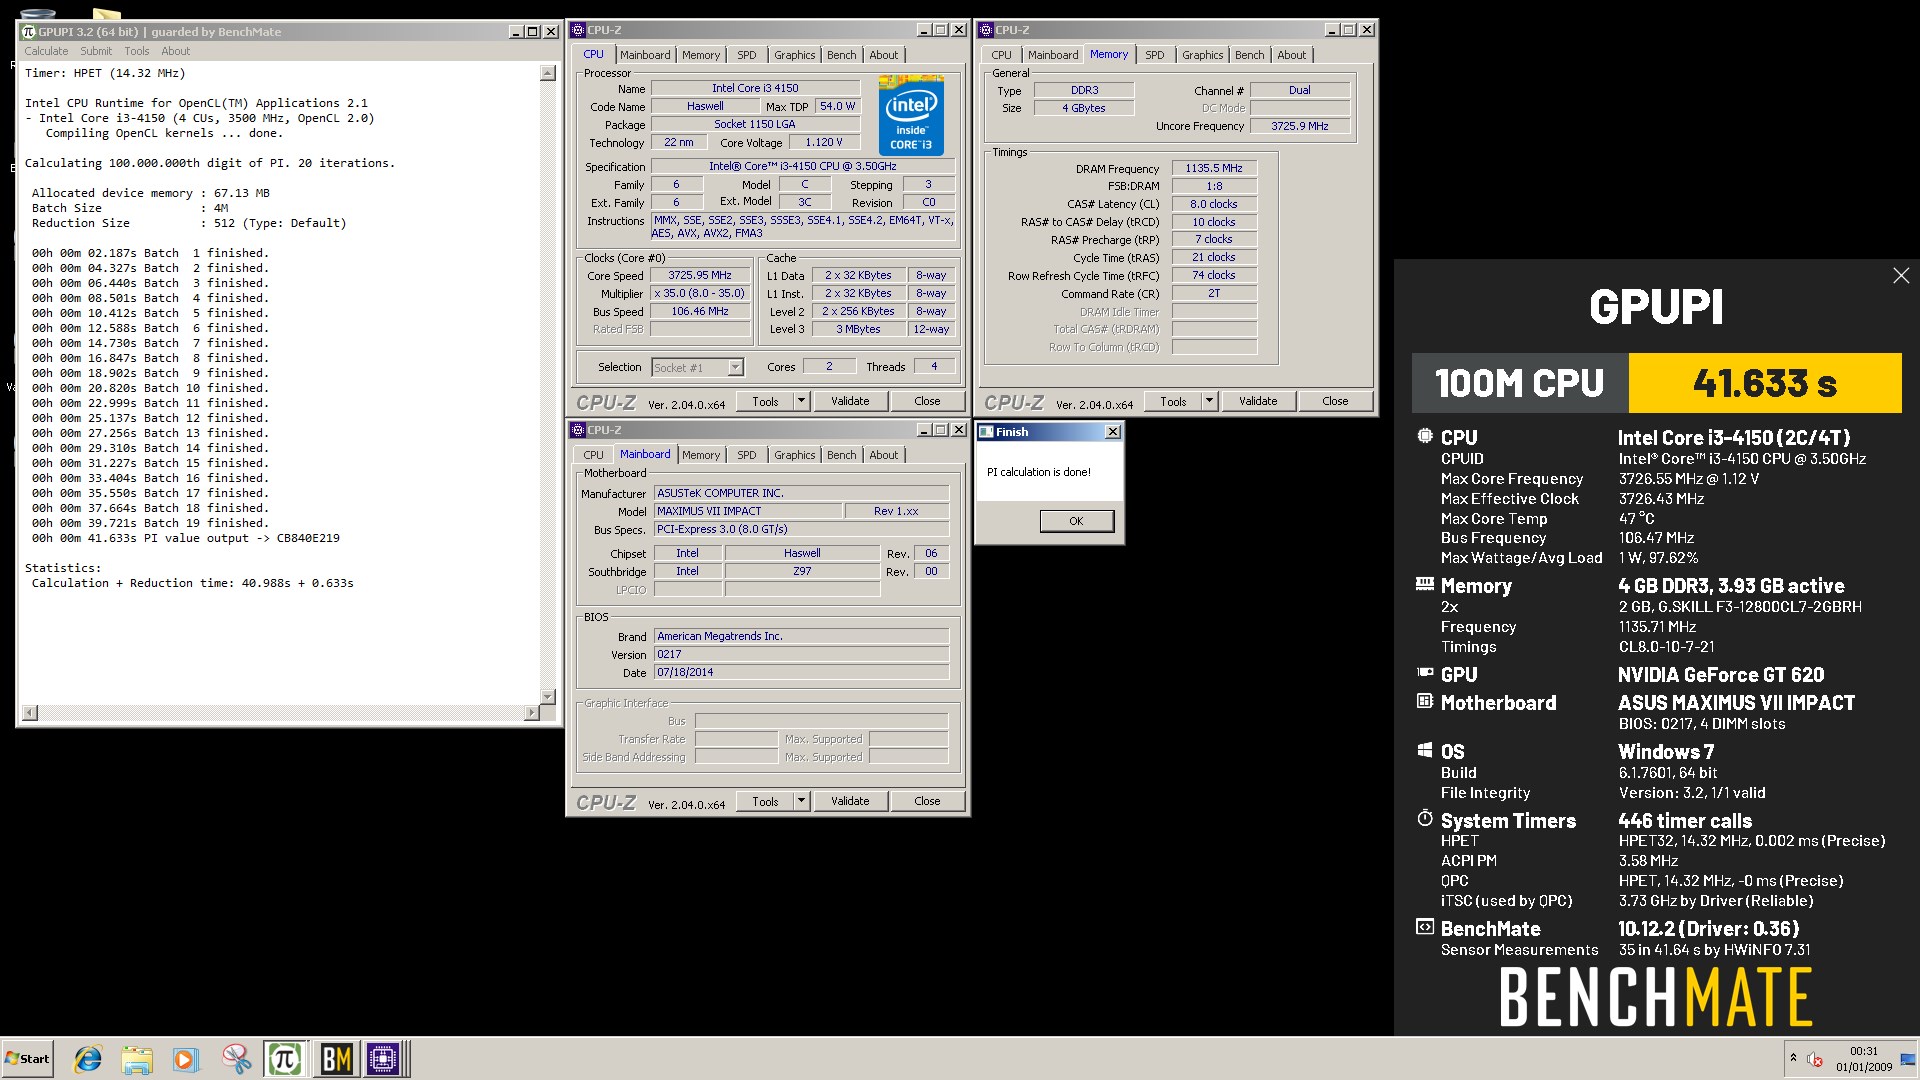Select CPU tab in CPU-Z Mainboard window
1920x1080 pixels.
(593, 455)
